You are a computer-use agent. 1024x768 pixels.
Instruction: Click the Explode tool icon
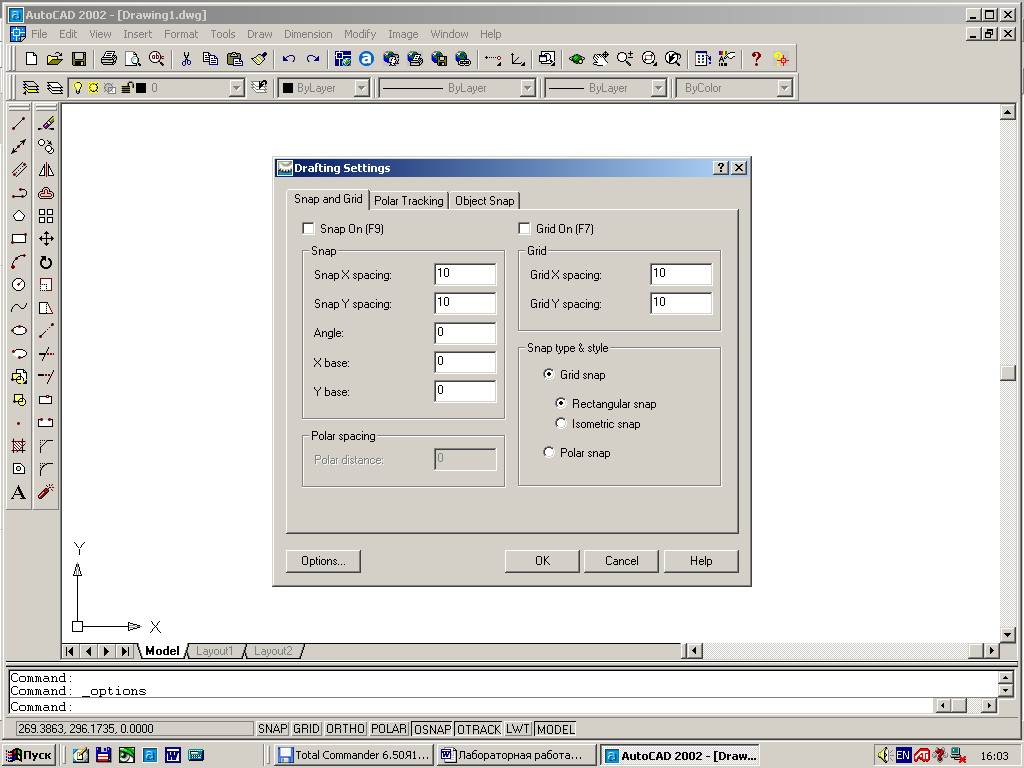point(46,492)
